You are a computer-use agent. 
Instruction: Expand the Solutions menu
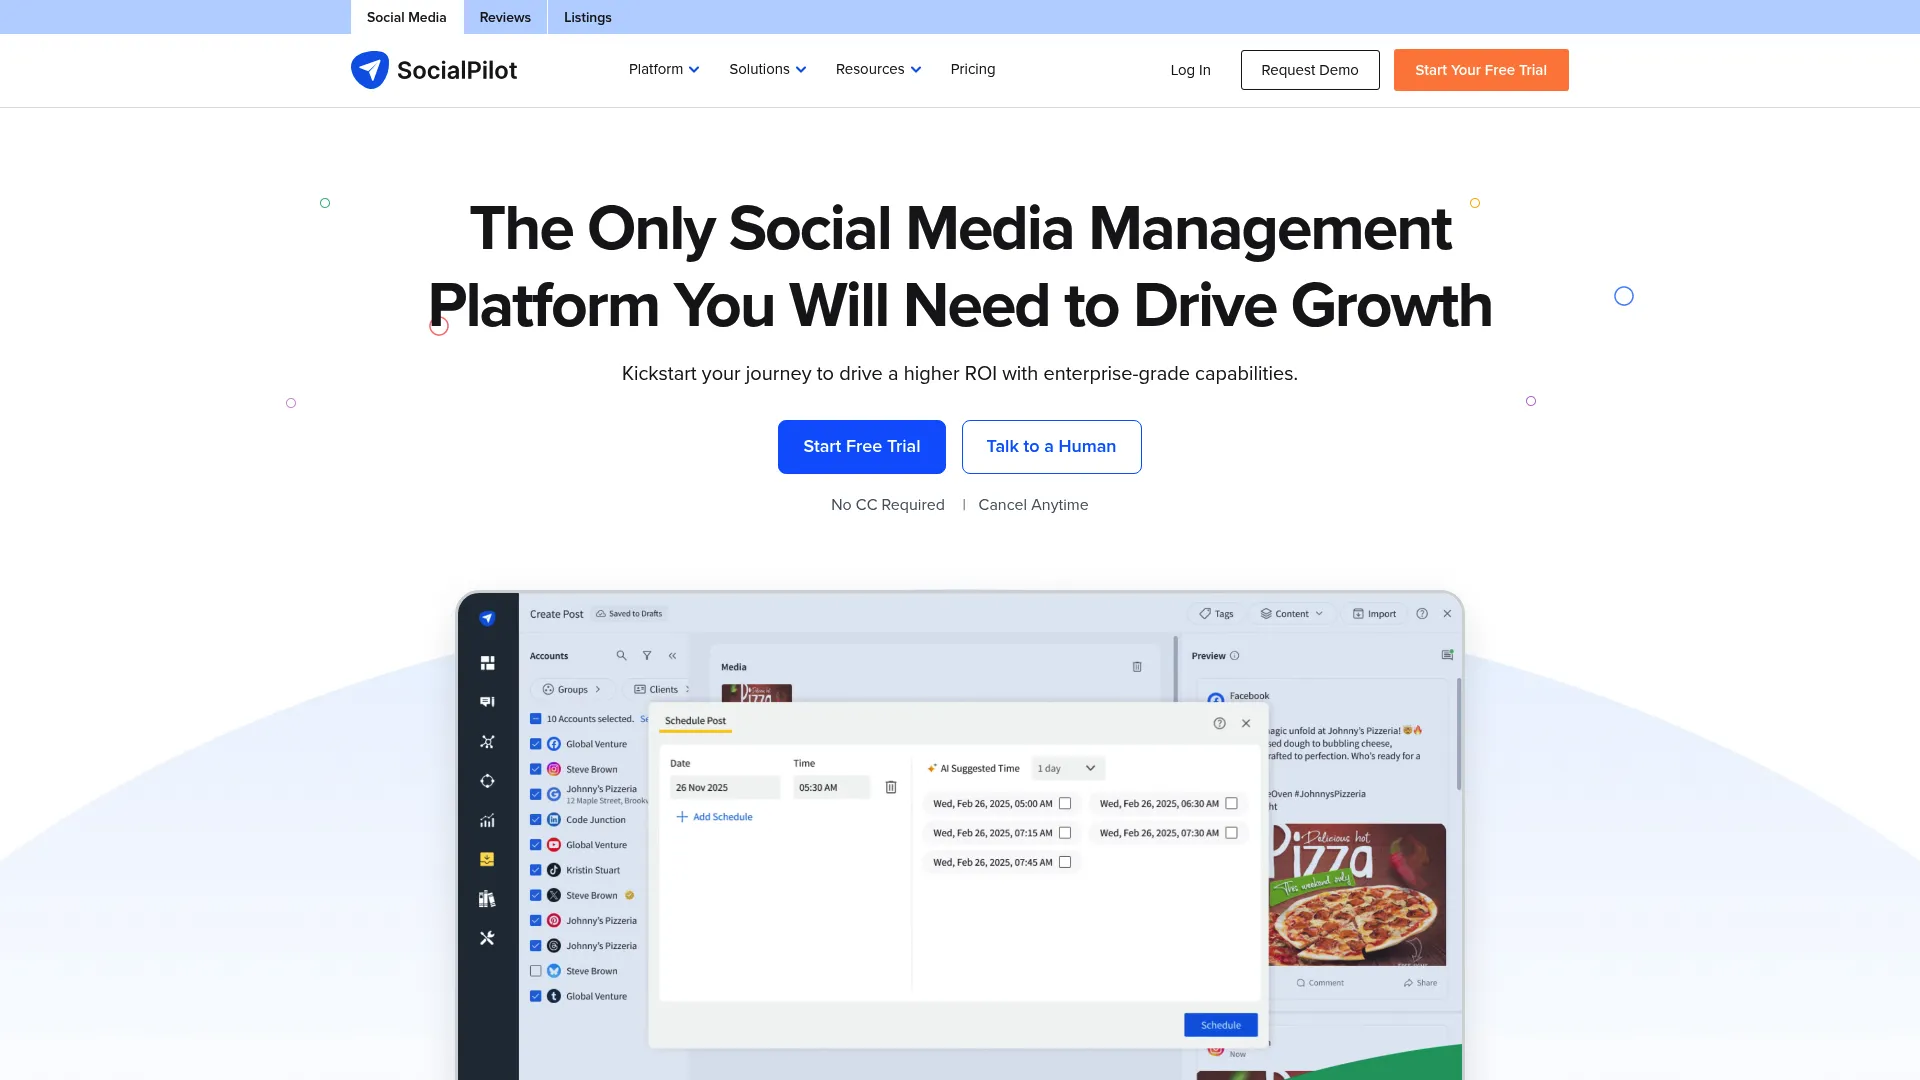point(767,69)
